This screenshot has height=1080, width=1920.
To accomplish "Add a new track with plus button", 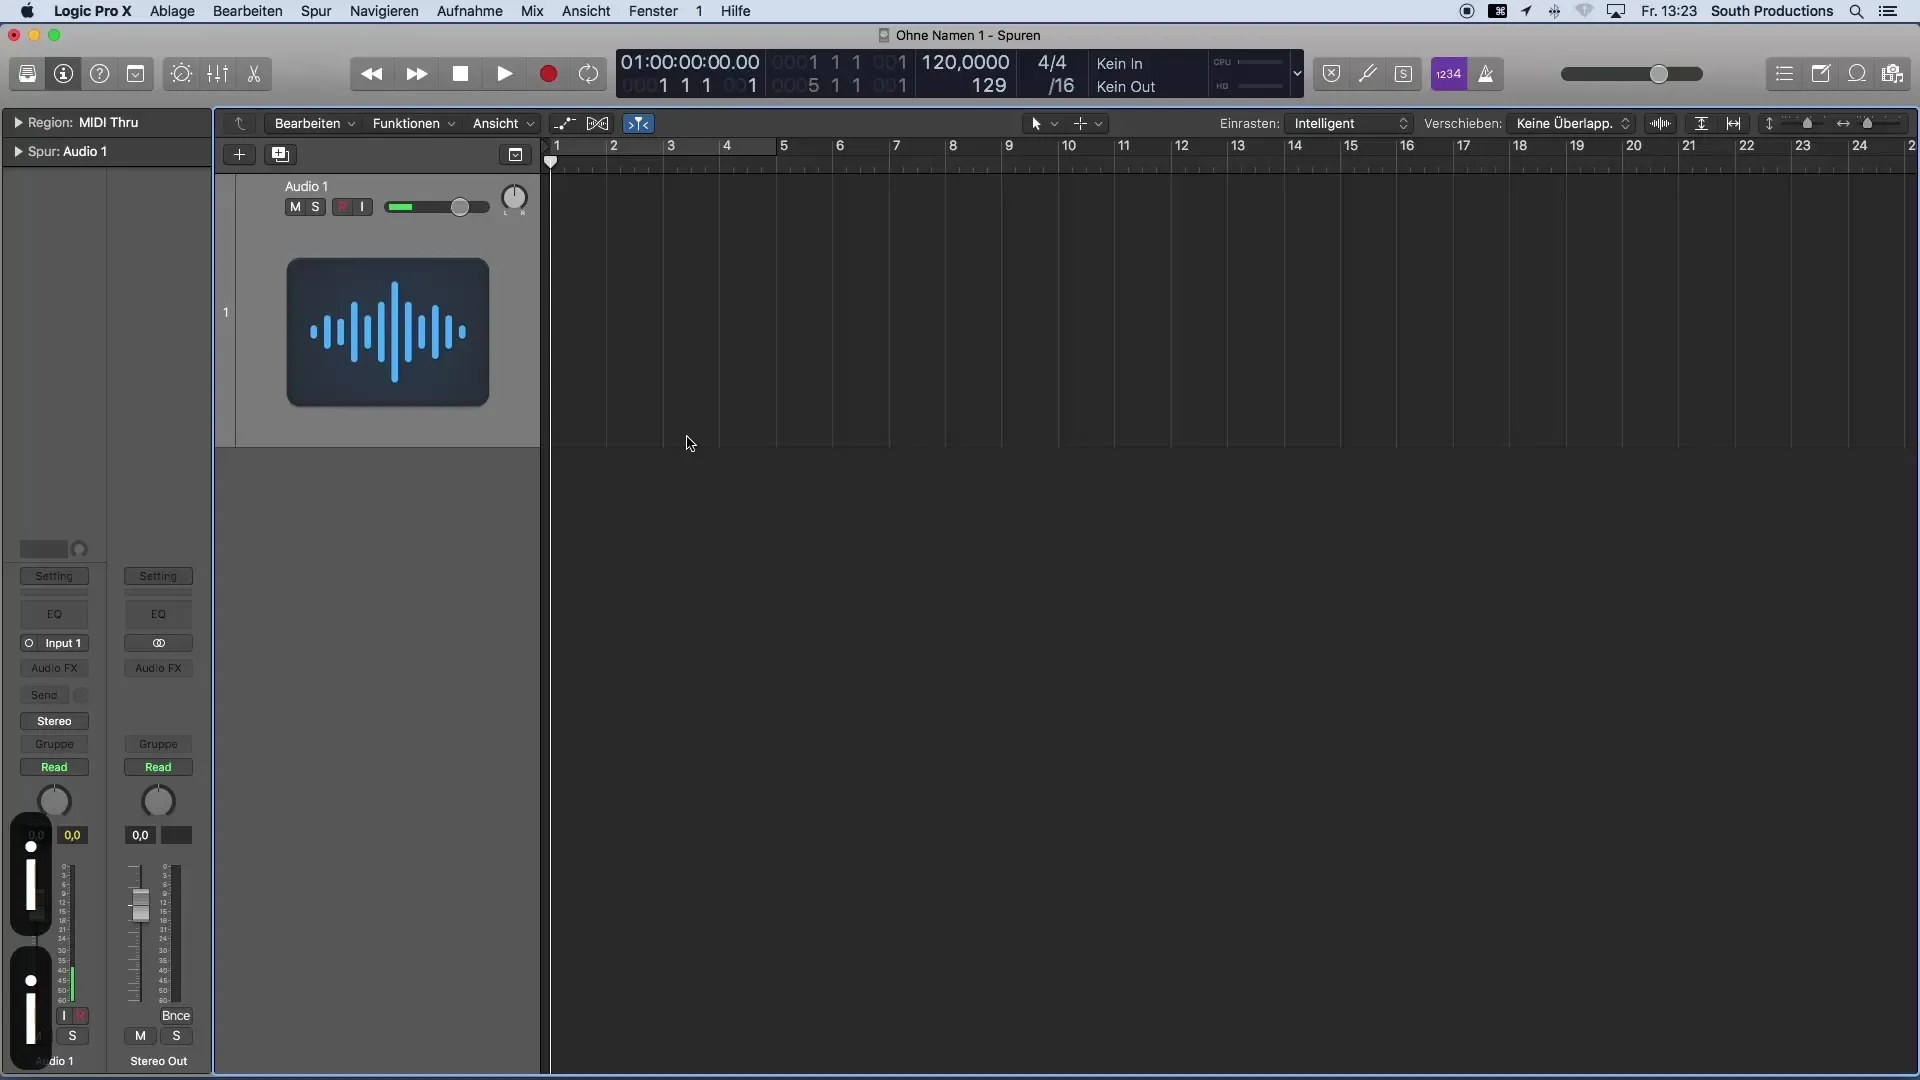I will pos(239,155).
